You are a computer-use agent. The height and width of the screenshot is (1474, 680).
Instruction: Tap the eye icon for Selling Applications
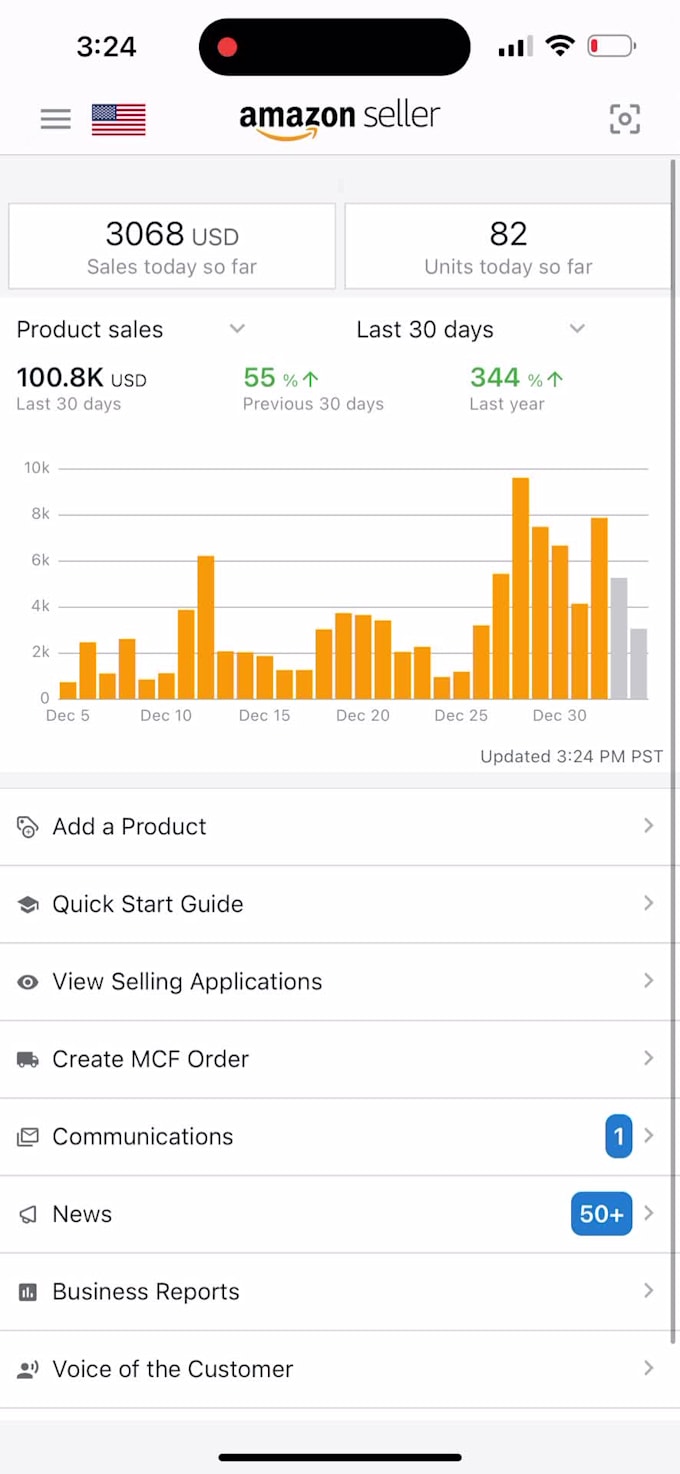click(x=28, y=982)
